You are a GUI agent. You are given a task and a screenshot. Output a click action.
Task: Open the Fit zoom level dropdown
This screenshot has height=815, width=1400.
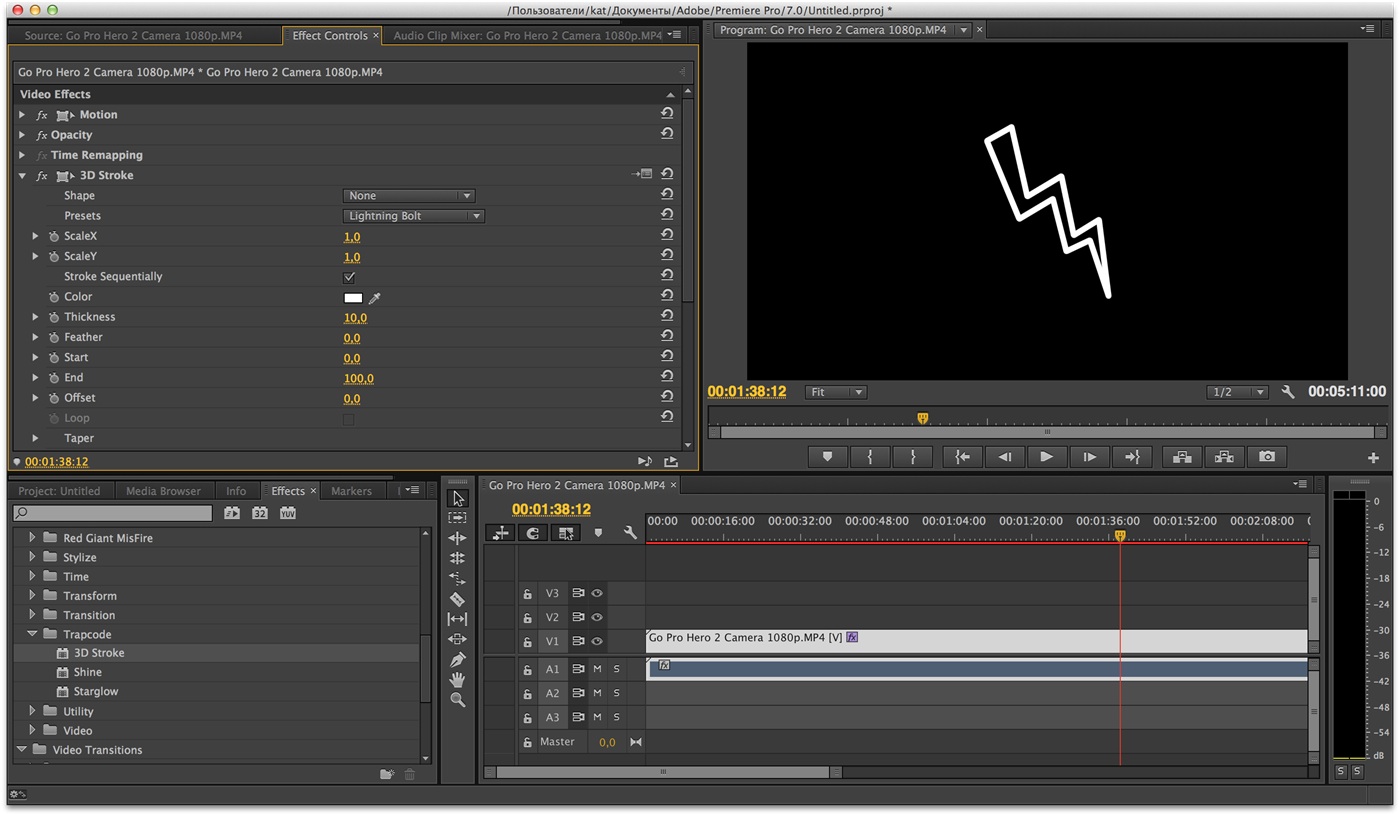pos(836,392)
